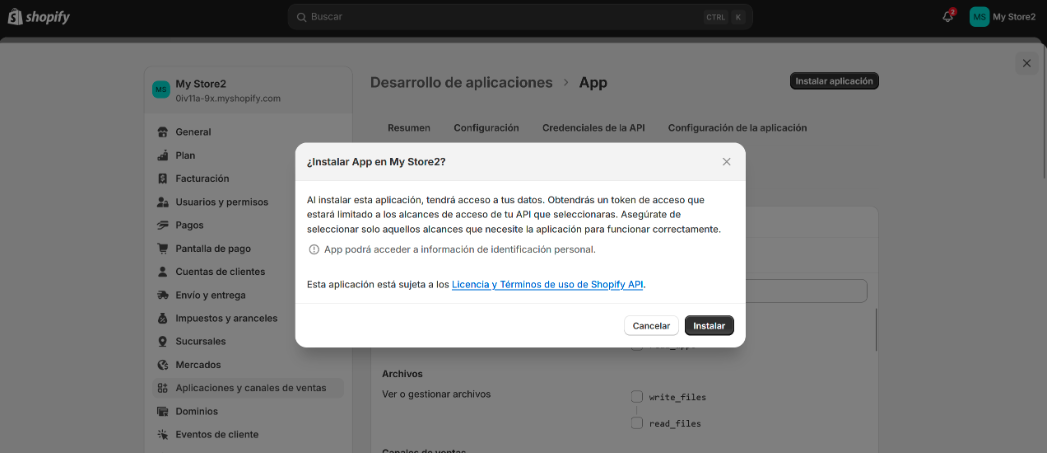Click the Envío y entrega truck icon
Image resolution: width=1049 pixels, height=453 pixels.
pos(162,295)
